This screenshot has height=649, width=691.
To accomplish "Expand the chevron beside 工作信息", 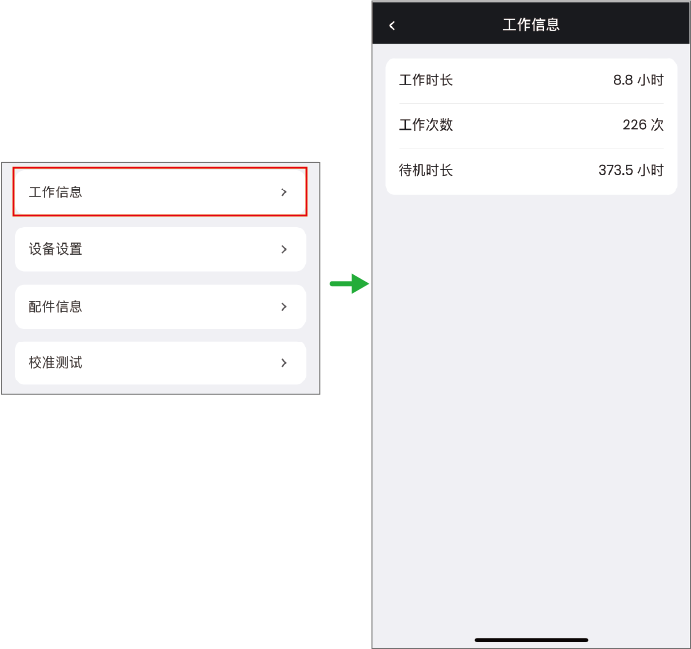I will pyautogui.click(x=284, y=192).
